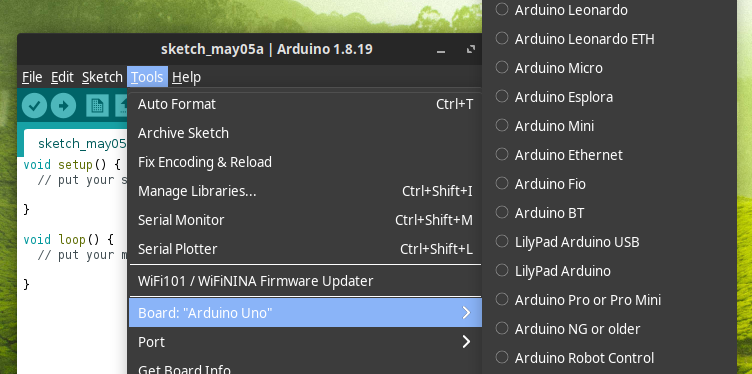This screenshot has width=752, height=374.
Task: Minimize the Arduino window
Action: tap(441, 50)
